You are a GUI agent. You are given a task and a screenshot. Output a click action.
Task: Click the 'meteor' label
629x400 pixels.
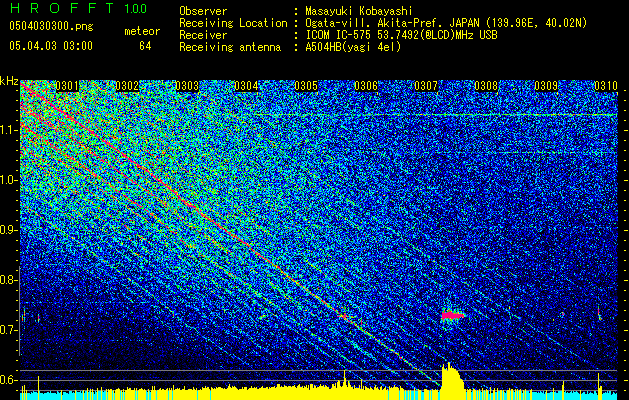[142, 31]
